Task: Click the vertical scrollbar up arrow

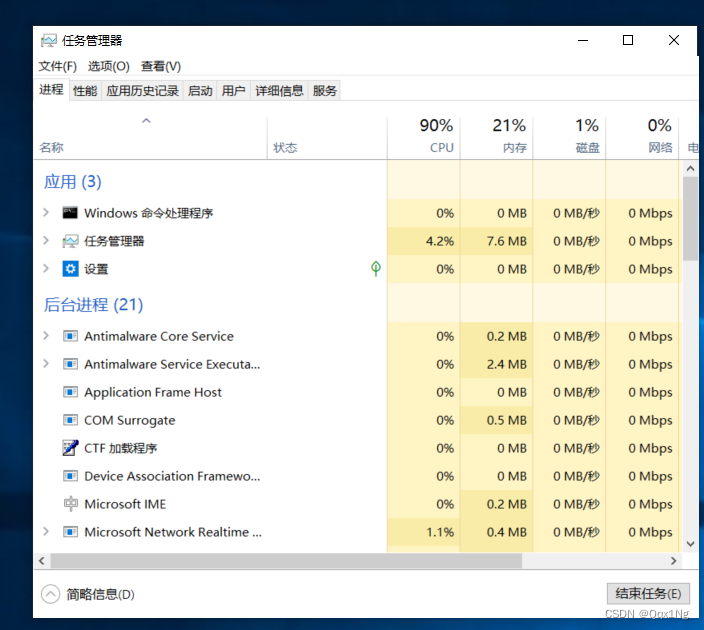Action: tap(690, 169)
